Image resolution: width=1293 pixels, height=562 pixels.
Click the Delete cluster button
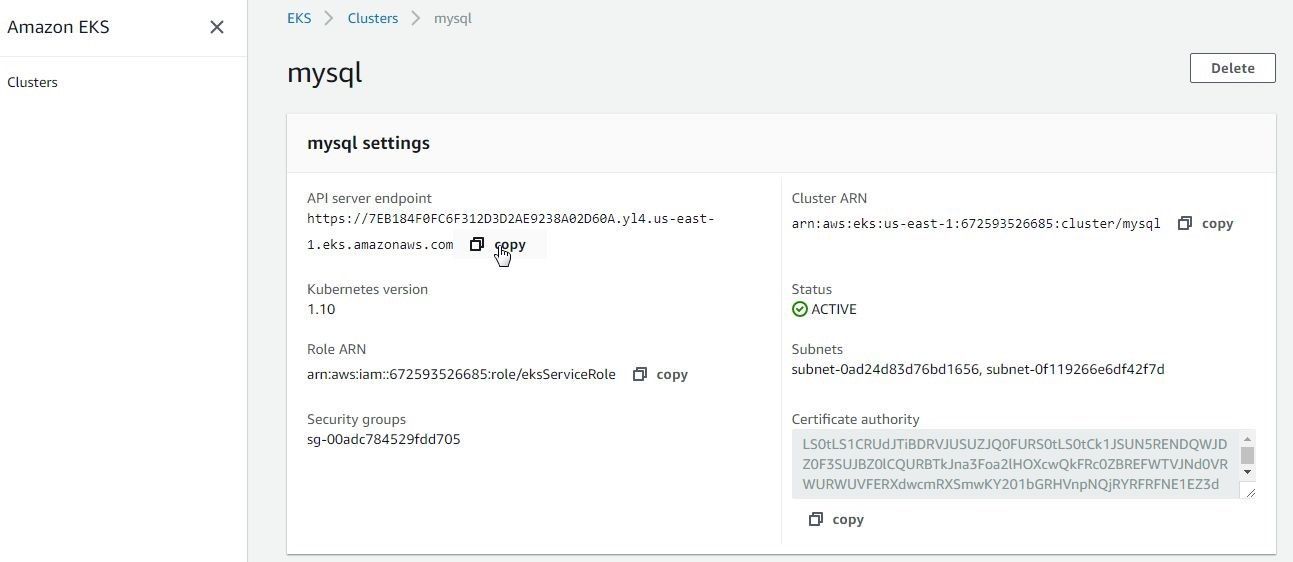(1232, 68)
